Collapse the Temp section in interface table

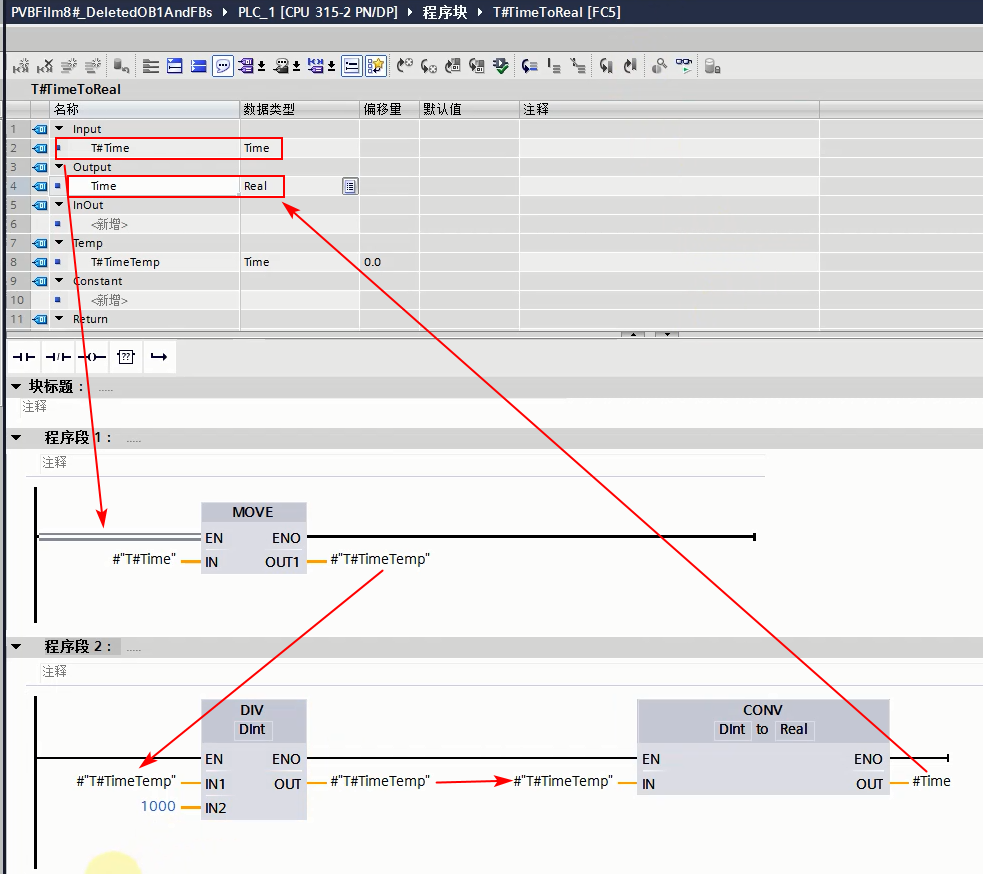point(59,243)
